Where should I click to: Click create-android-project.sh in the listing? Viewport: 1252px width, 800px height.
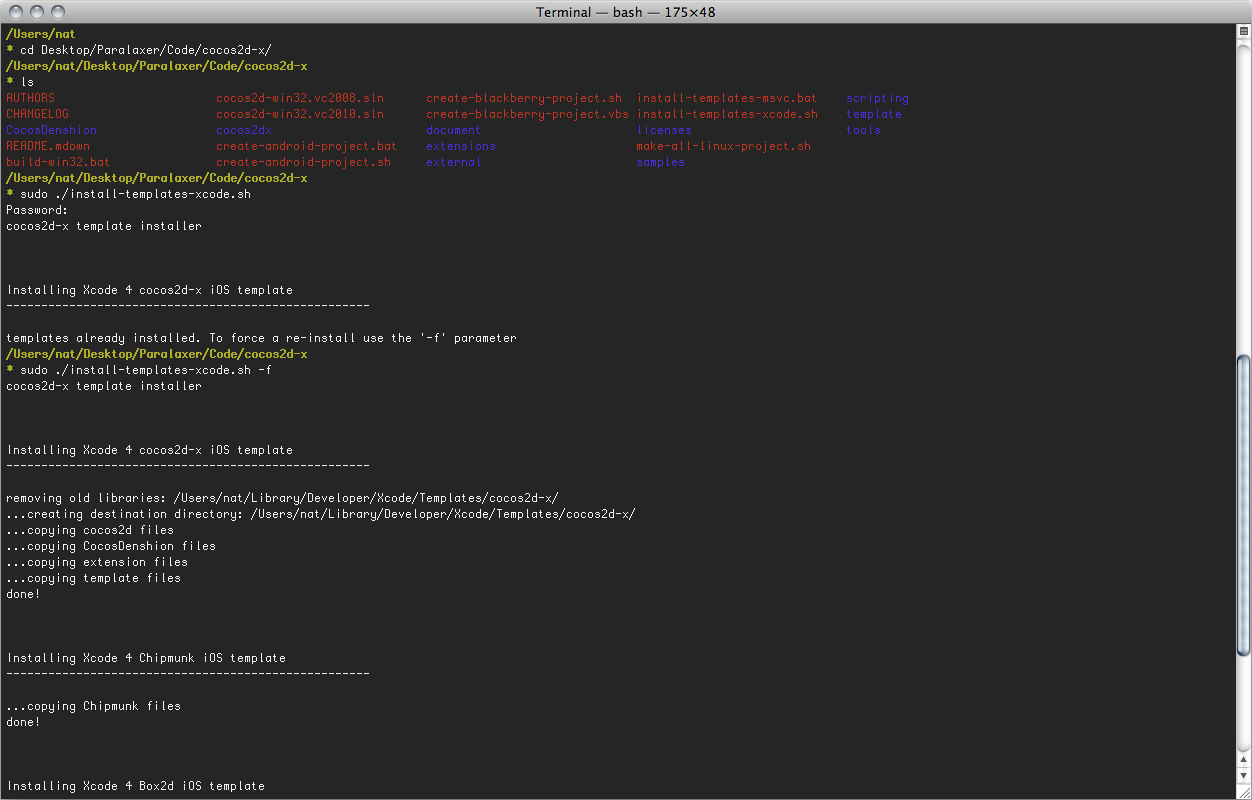[304, 162]
